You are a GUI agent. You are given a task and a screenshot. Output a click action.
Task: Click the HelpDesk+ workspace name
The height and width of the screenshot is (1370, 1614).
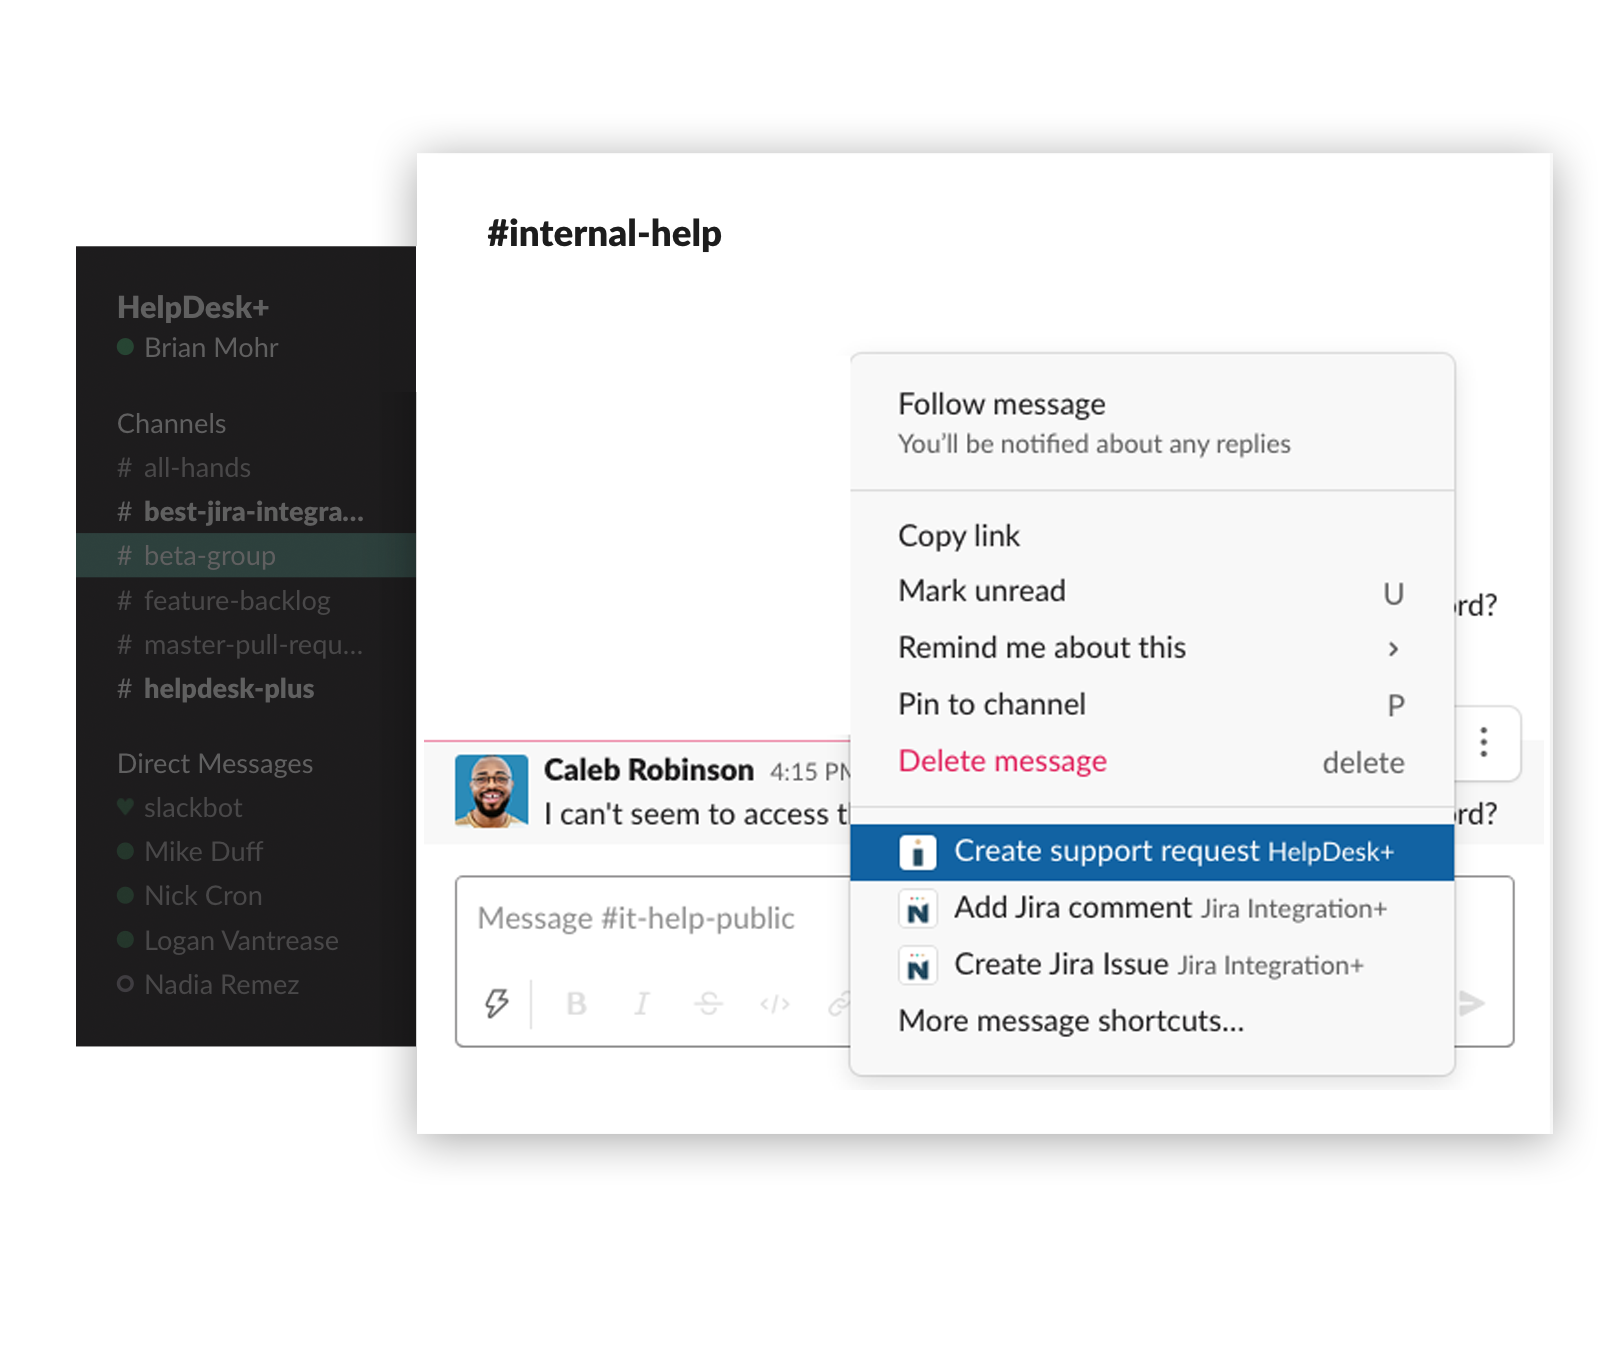pyautogui.click(x=193, y=308)
